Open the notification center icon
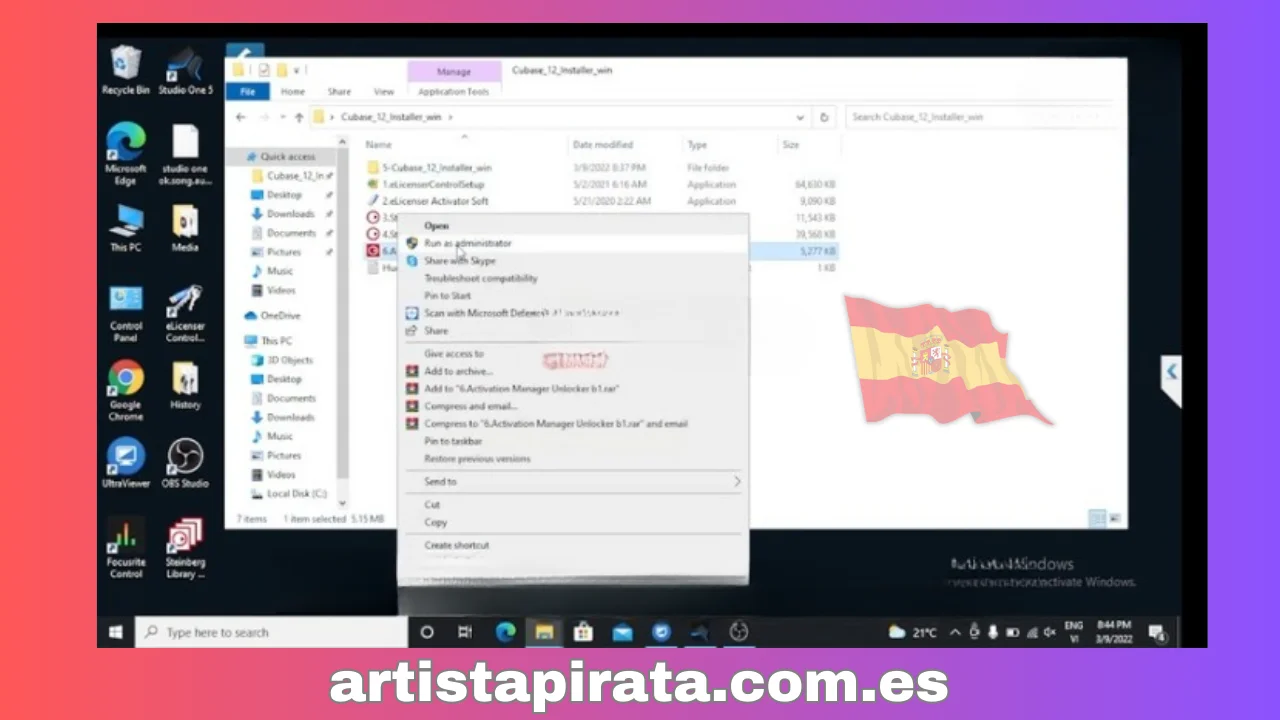The height and width of the screenshot is (720, 1280). point(1157,632)
